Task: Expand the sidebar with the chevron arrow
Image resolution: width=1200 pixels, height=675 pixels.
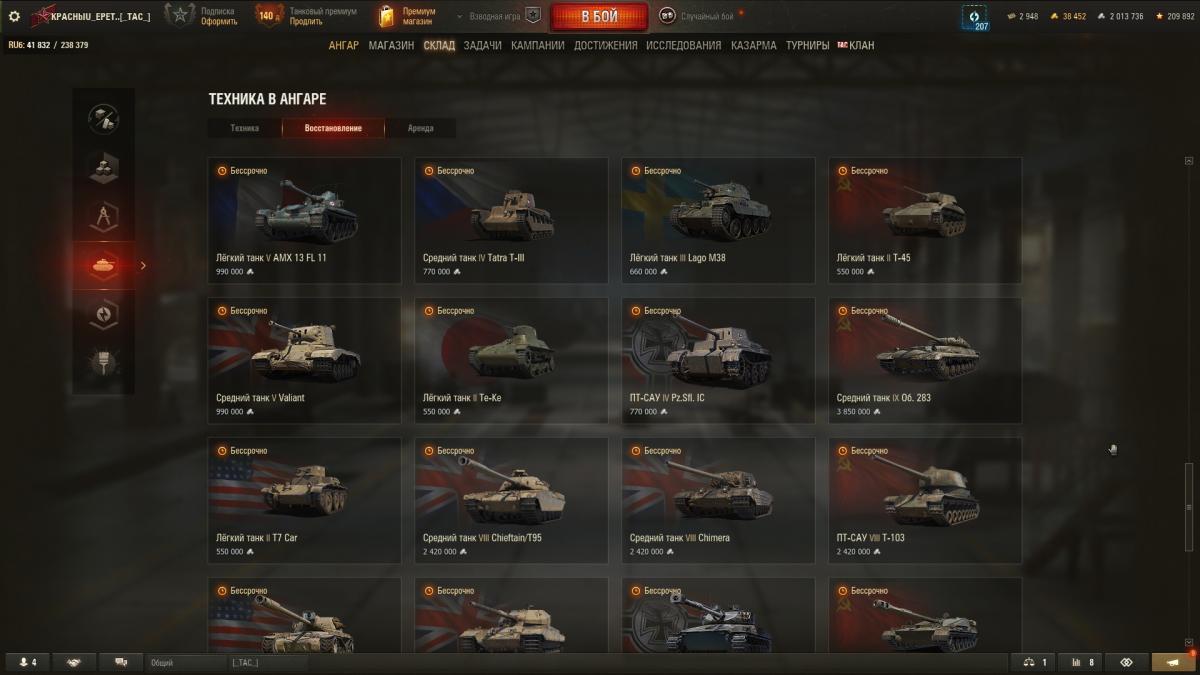Action: [x=143, y=265]
